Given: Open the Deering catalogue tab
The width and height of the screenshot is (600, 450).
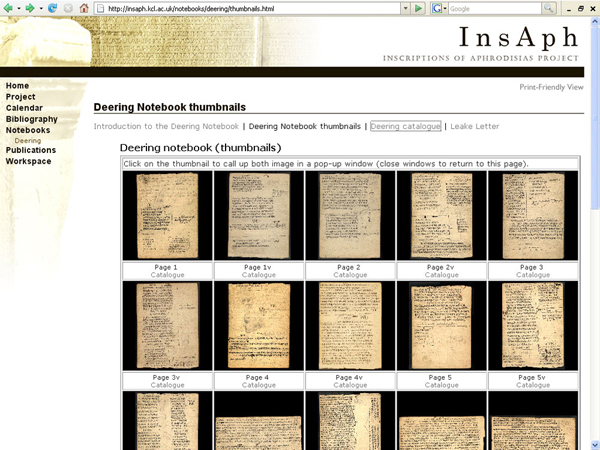Looking at the screenshot, I should (x=405, y=127).
